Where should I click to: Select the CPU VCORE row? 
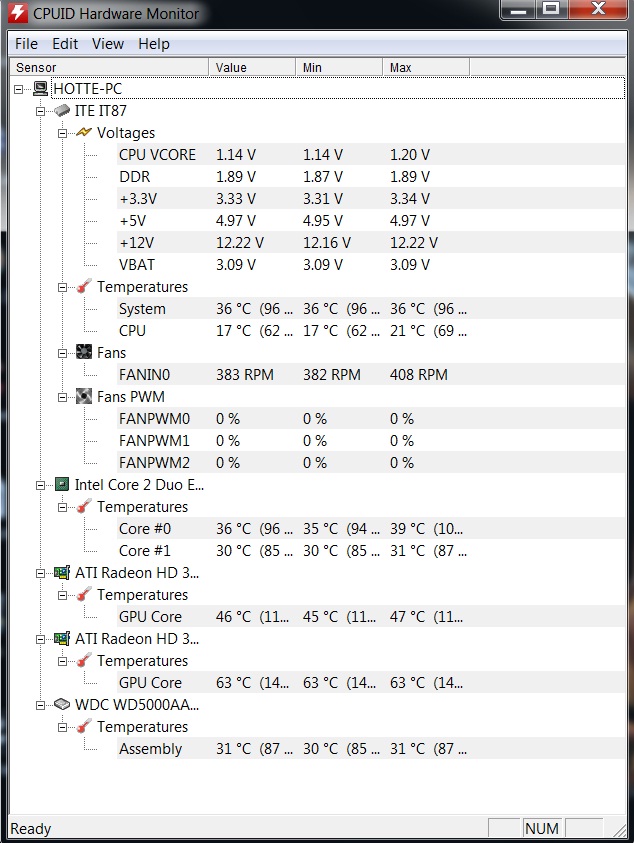371,154
